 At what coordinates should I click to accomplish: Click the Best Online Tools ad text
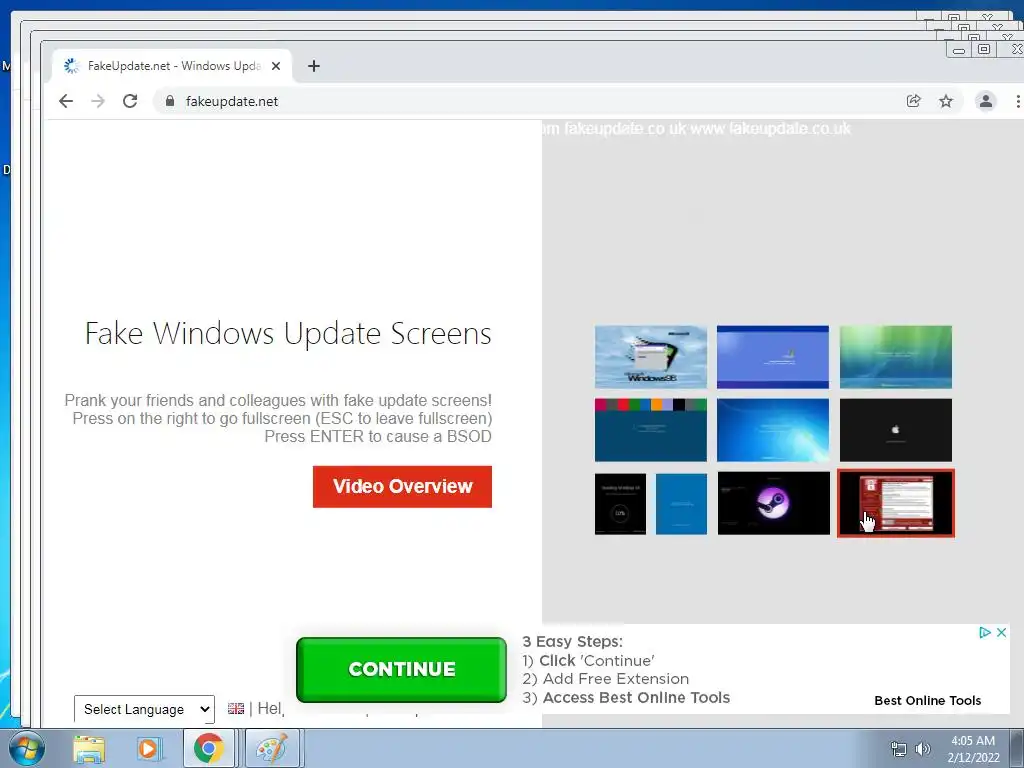927,701
